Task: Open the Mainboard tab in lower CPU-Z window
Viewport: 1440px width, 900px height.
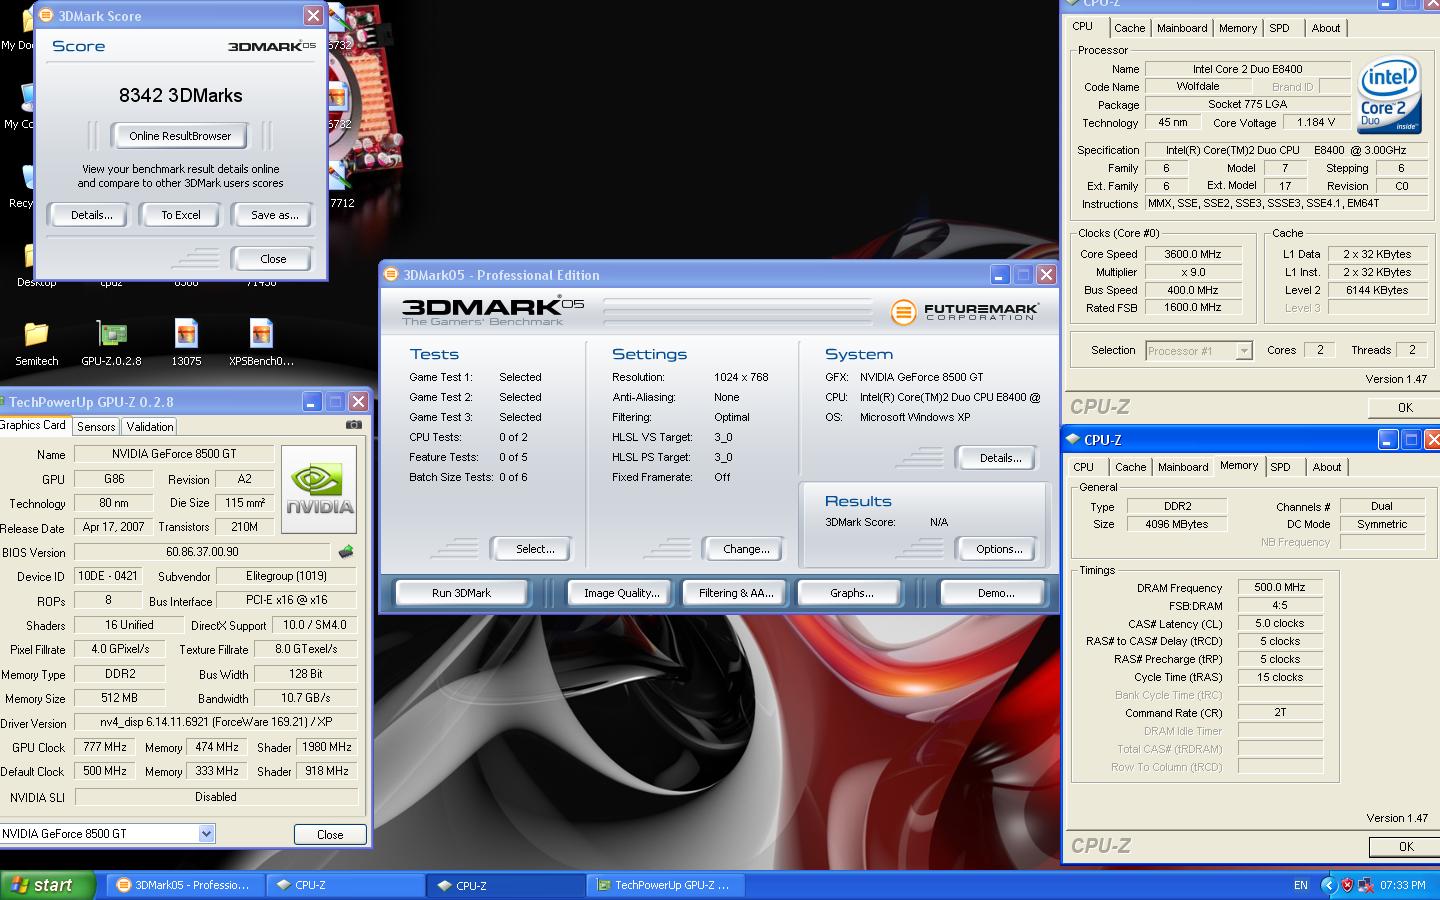Action: (x=1183, y=467)
